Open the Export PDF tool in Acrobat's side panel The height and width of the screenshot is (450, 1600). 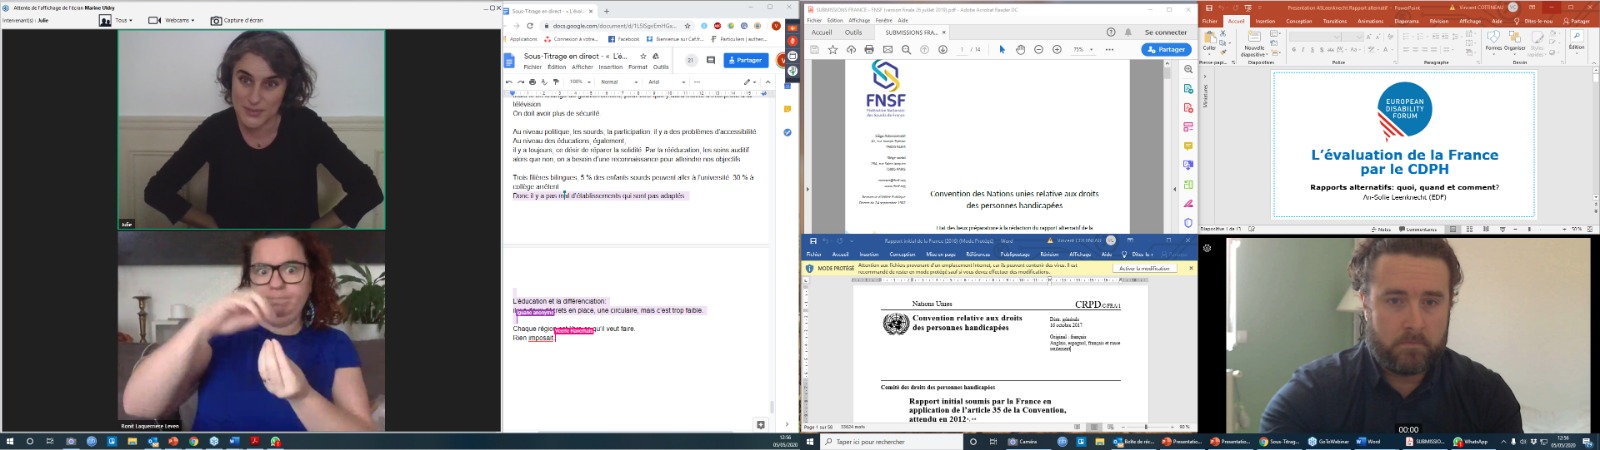coord(1188,89)
